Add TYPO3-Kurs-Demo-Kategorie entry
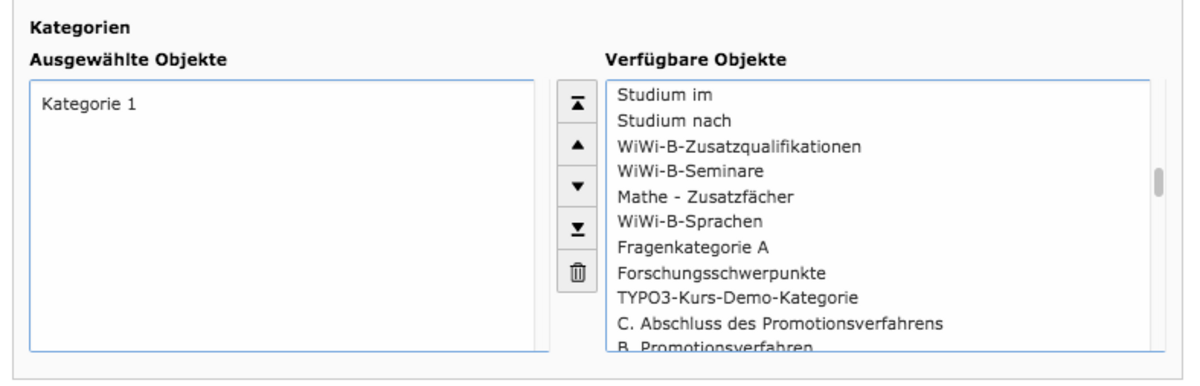 [877, 297]
